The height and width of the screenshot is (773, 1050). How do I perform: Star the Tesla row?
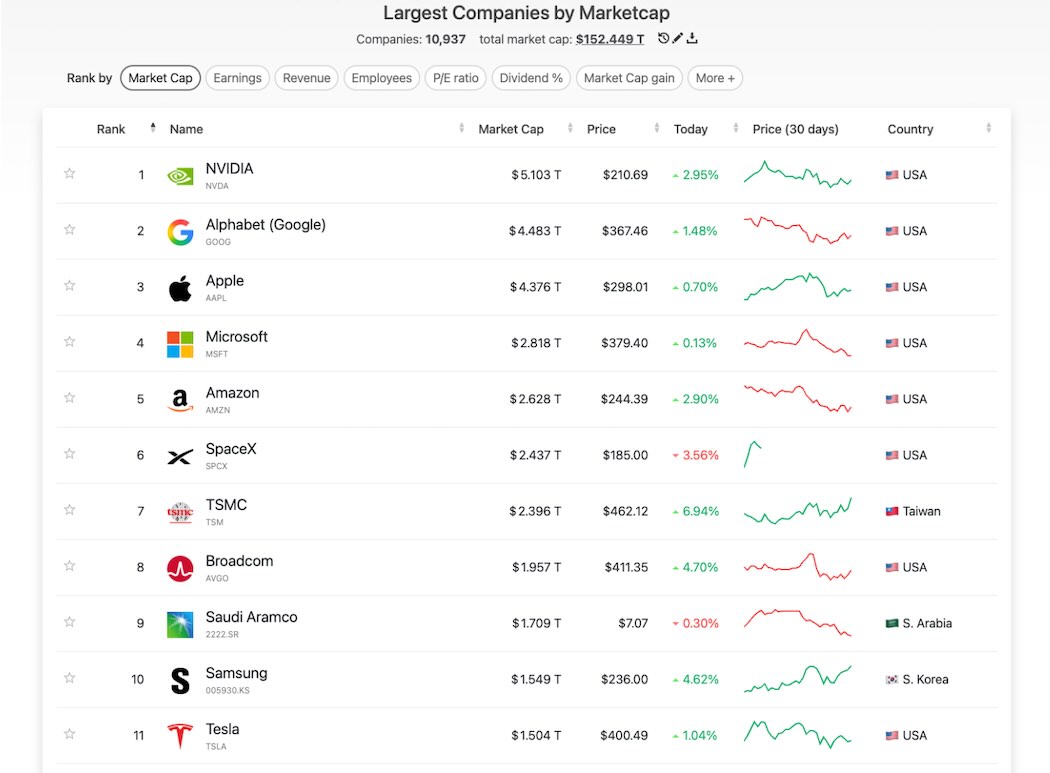coord(69,734)
